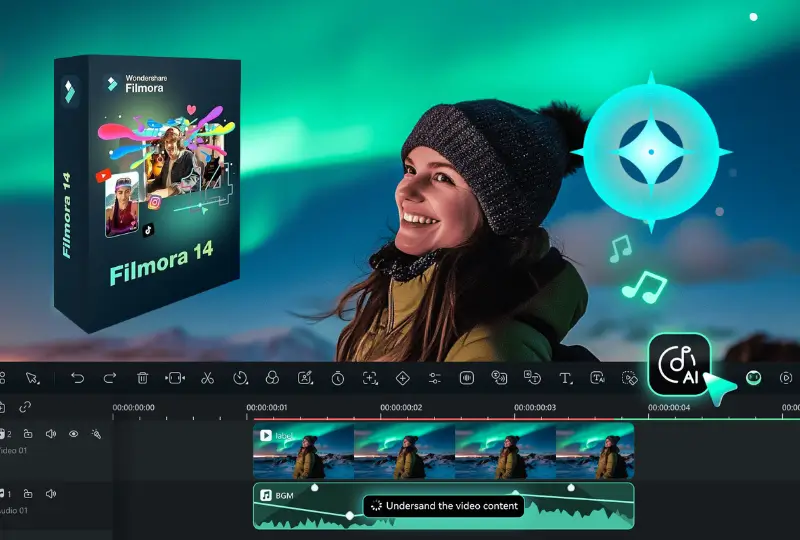Delete selected clip with trash icon
Image resolution: width=800 pixels, height=540 pixels.
[x=142, y=378]
